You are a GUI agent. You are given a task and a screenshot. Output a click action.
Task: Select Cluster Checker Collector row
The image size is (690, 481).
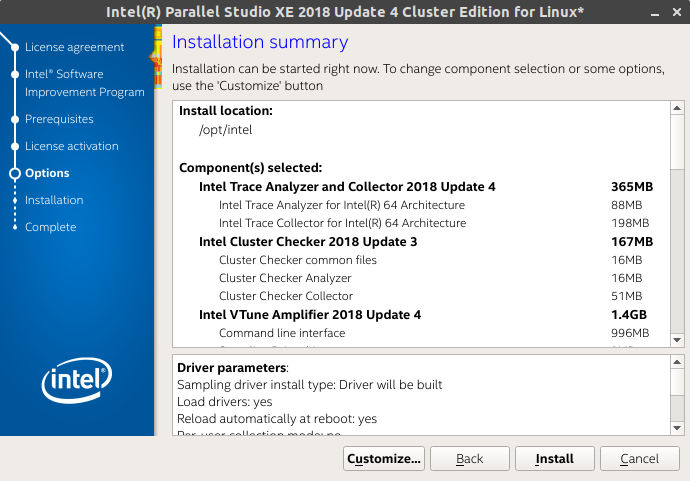pos(286,296)
